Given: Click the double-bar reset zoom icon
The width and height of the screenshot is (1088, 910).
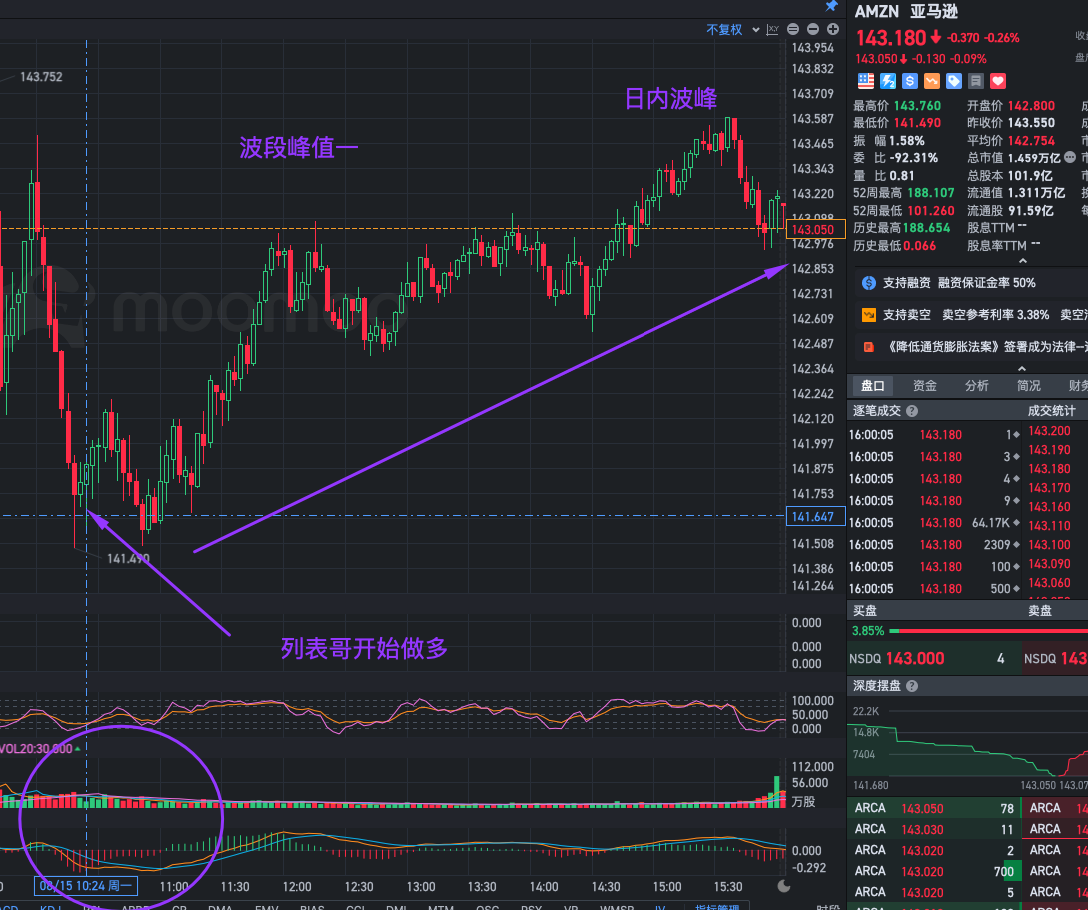Looking at the screenshot, I should click(793, 29).
